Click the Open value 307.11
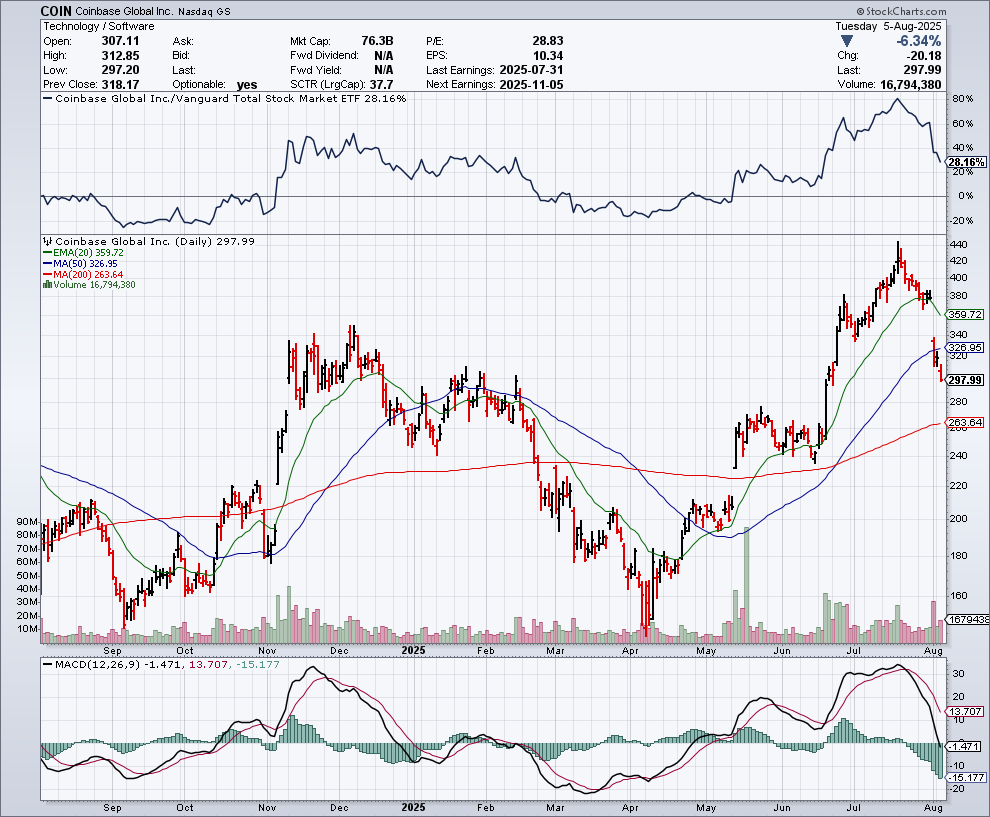The width and height of the screenshot is (990, 817). point(121,41)
